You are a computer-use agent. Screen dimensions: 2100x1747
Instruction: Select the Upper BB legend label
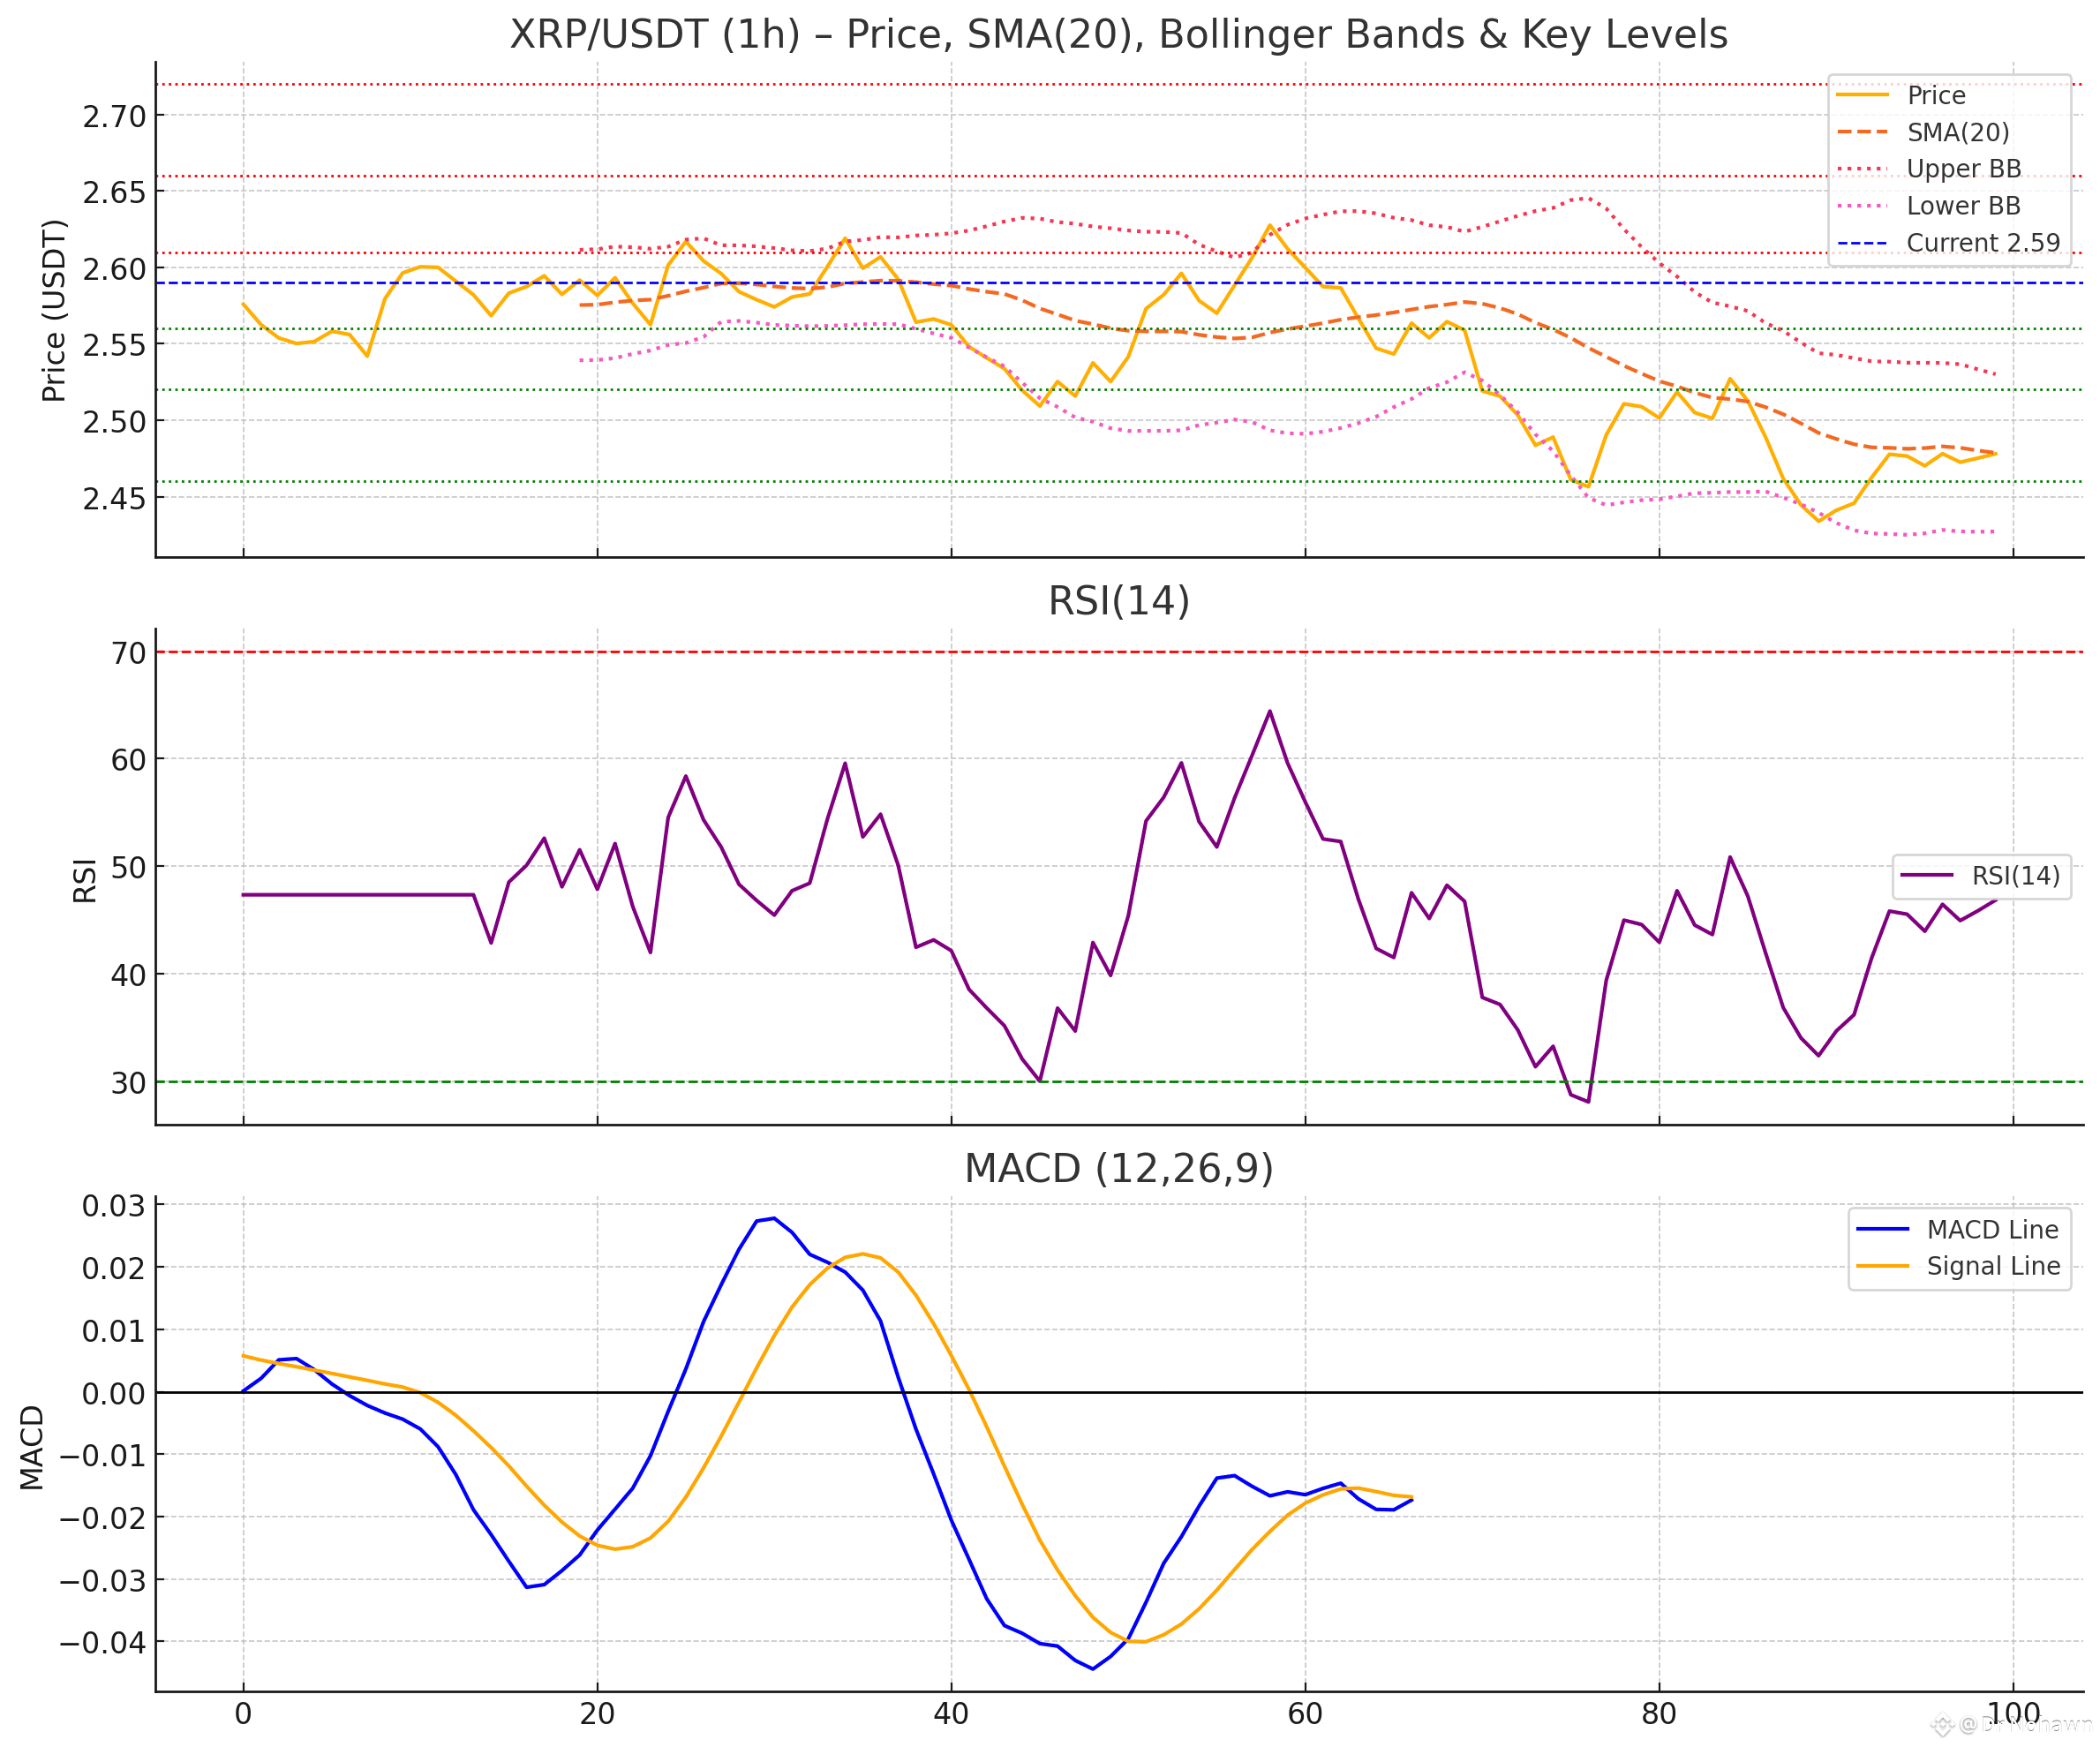pyautogui.click(x=1963, y=169)
